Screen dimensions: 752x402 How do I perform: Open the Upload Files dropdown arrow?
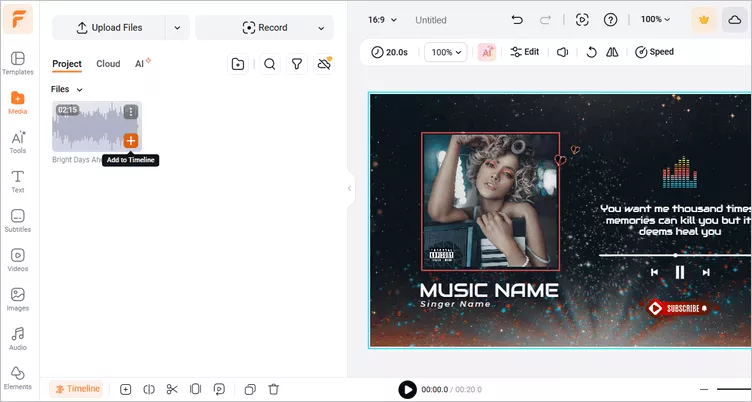(177, 28)
